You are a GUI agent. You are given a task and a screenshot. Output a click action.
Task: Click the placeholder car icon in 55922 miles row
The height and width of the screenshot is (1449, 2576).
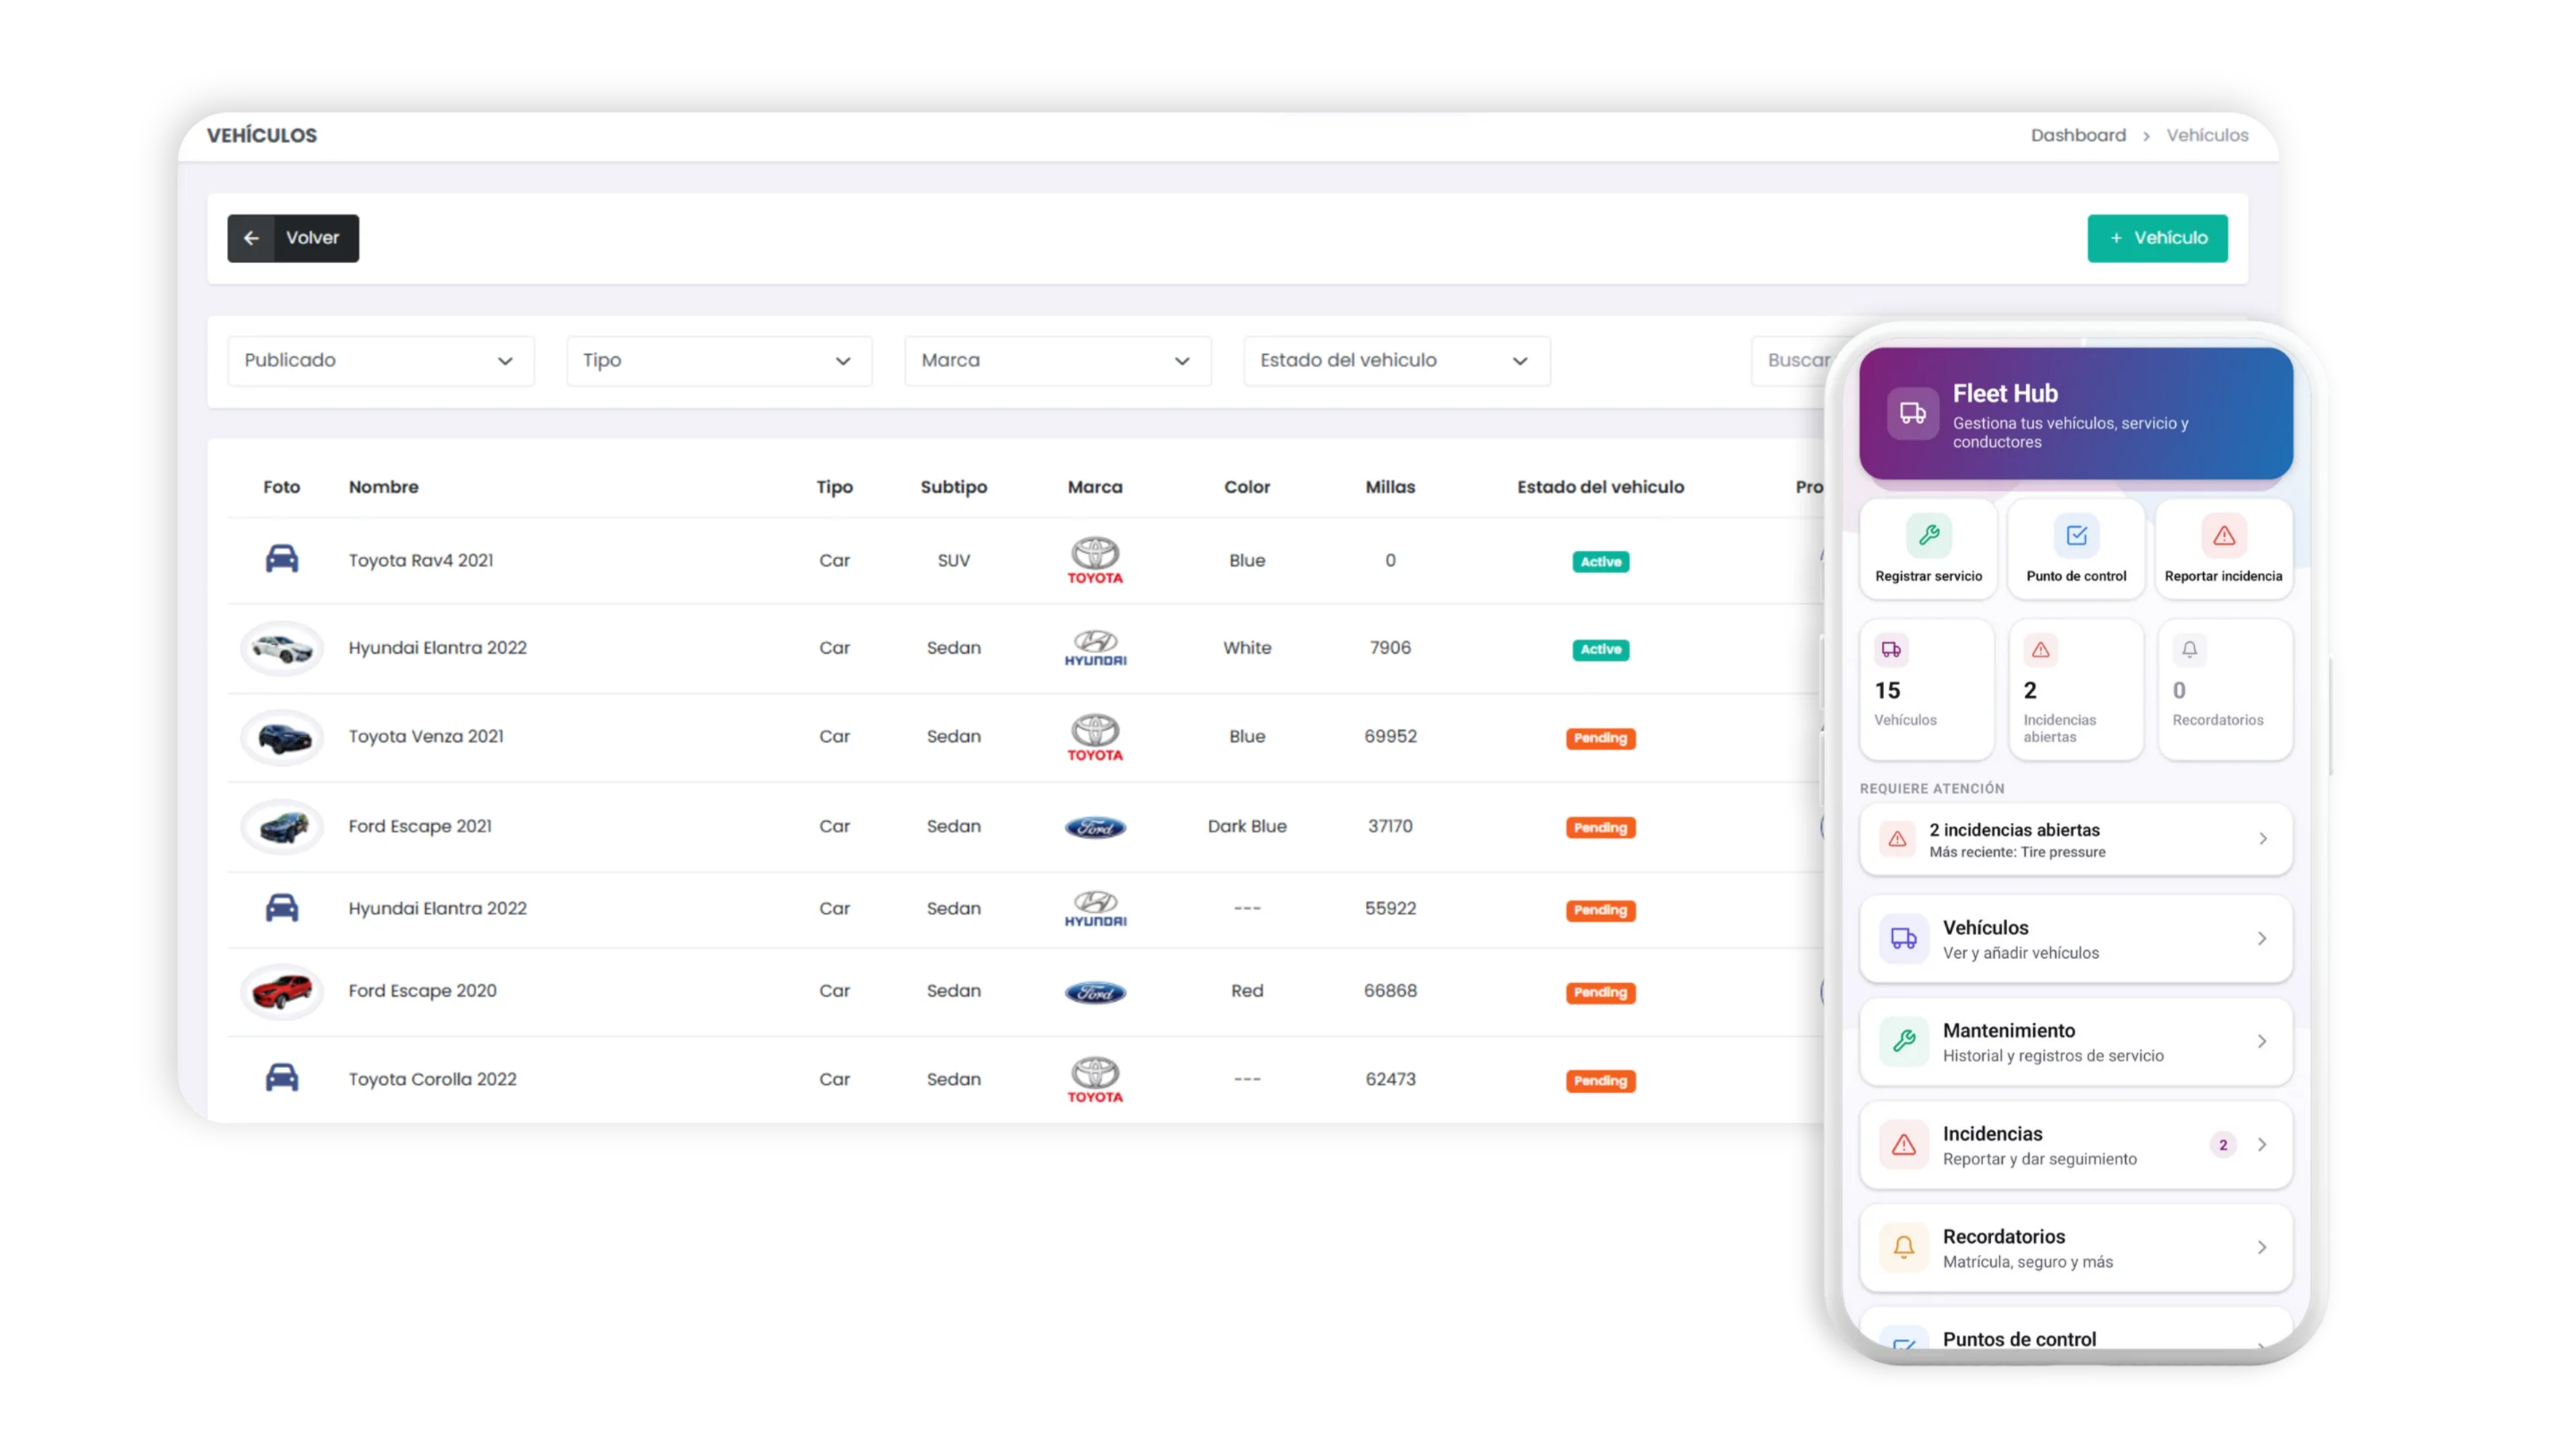[281, 908]
